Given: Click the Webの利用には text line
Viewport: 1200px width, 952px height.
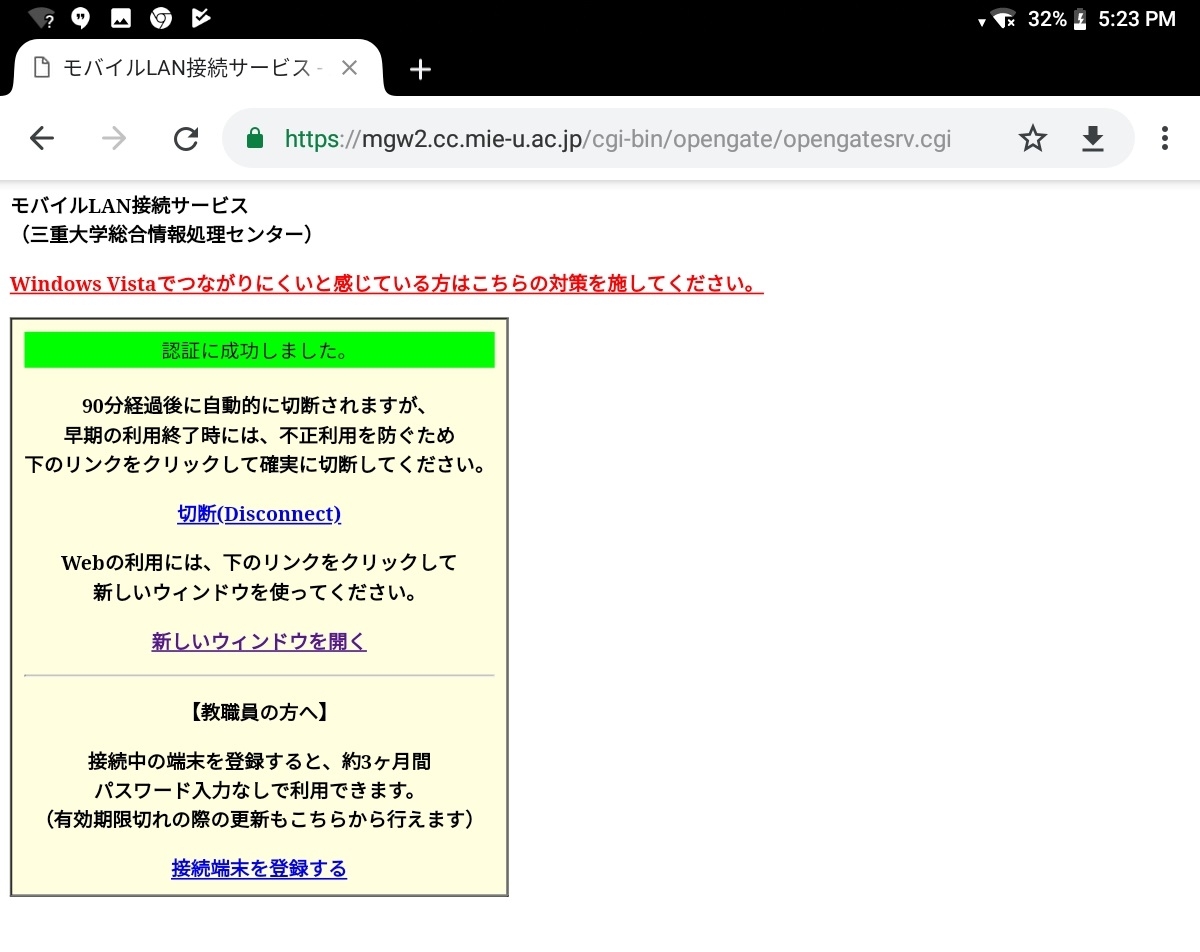Looking at the screenshot, I should coord(259,562).
